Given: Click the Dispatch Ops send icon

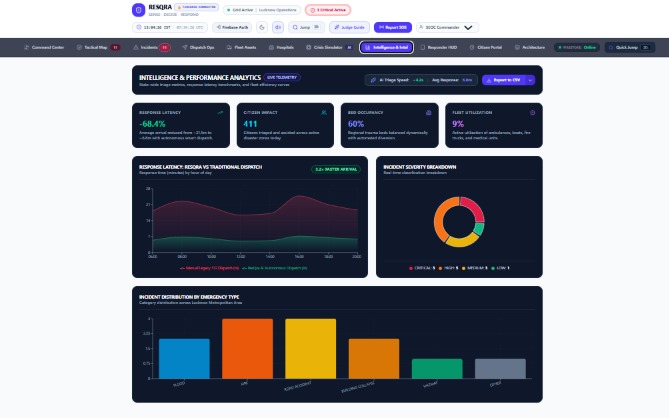Looking at the screenshot, I should click(184, 47).
